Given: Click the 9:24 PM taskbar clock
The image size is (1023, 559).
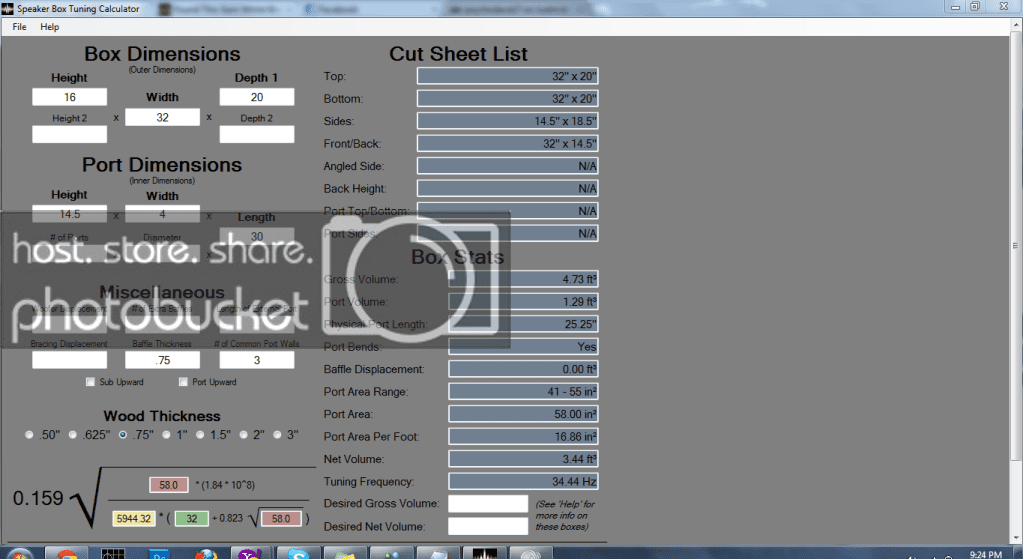Looking at the screenshot, I should pos(985,554).
